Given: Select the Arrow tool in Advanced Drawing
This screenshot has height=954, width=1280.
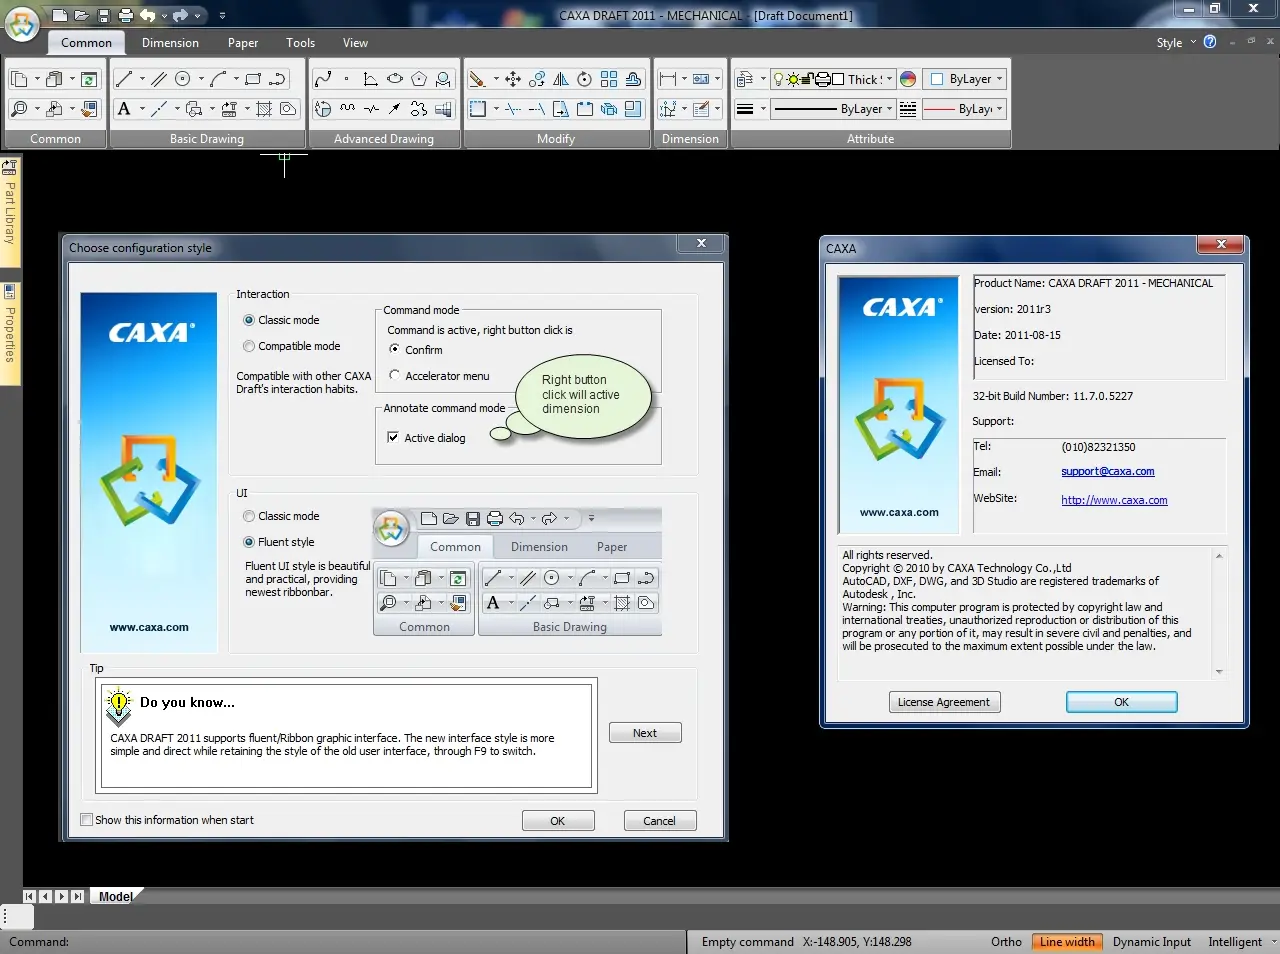Looking at the screenshot, I should pyautogui.click(x=395, y=109).
